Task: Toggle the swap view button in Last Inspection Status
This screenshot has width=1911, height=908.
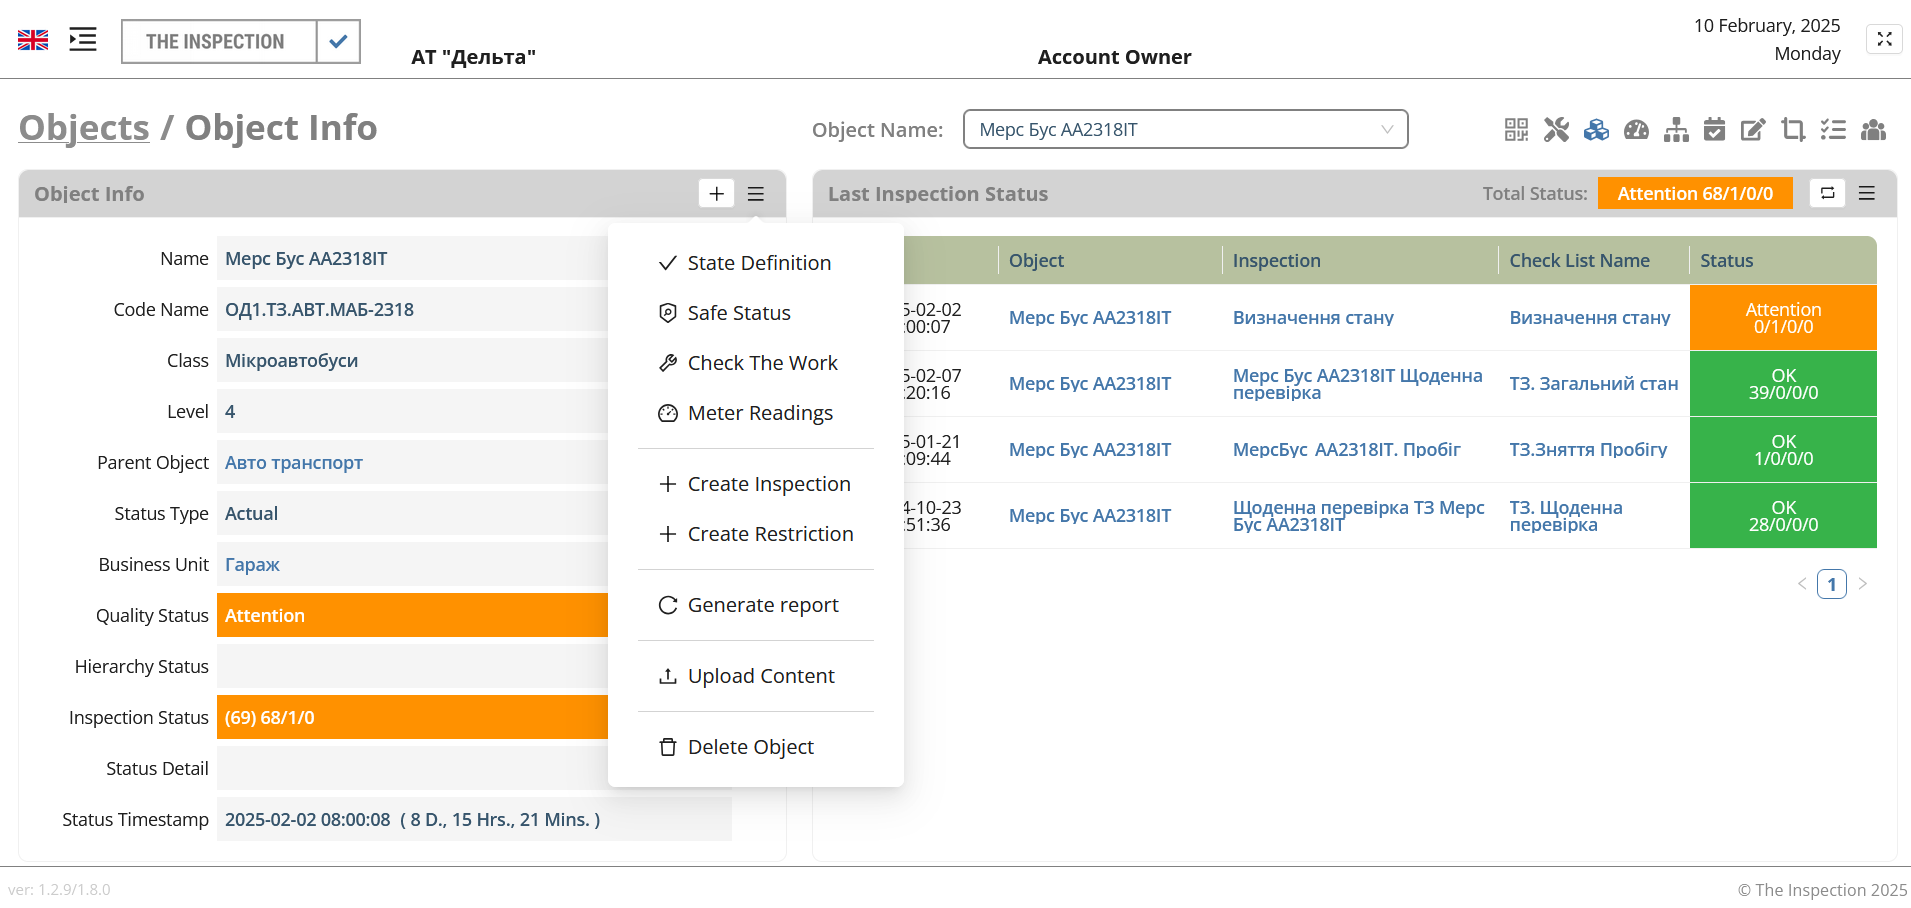Action: click(x=1827, y=193)
